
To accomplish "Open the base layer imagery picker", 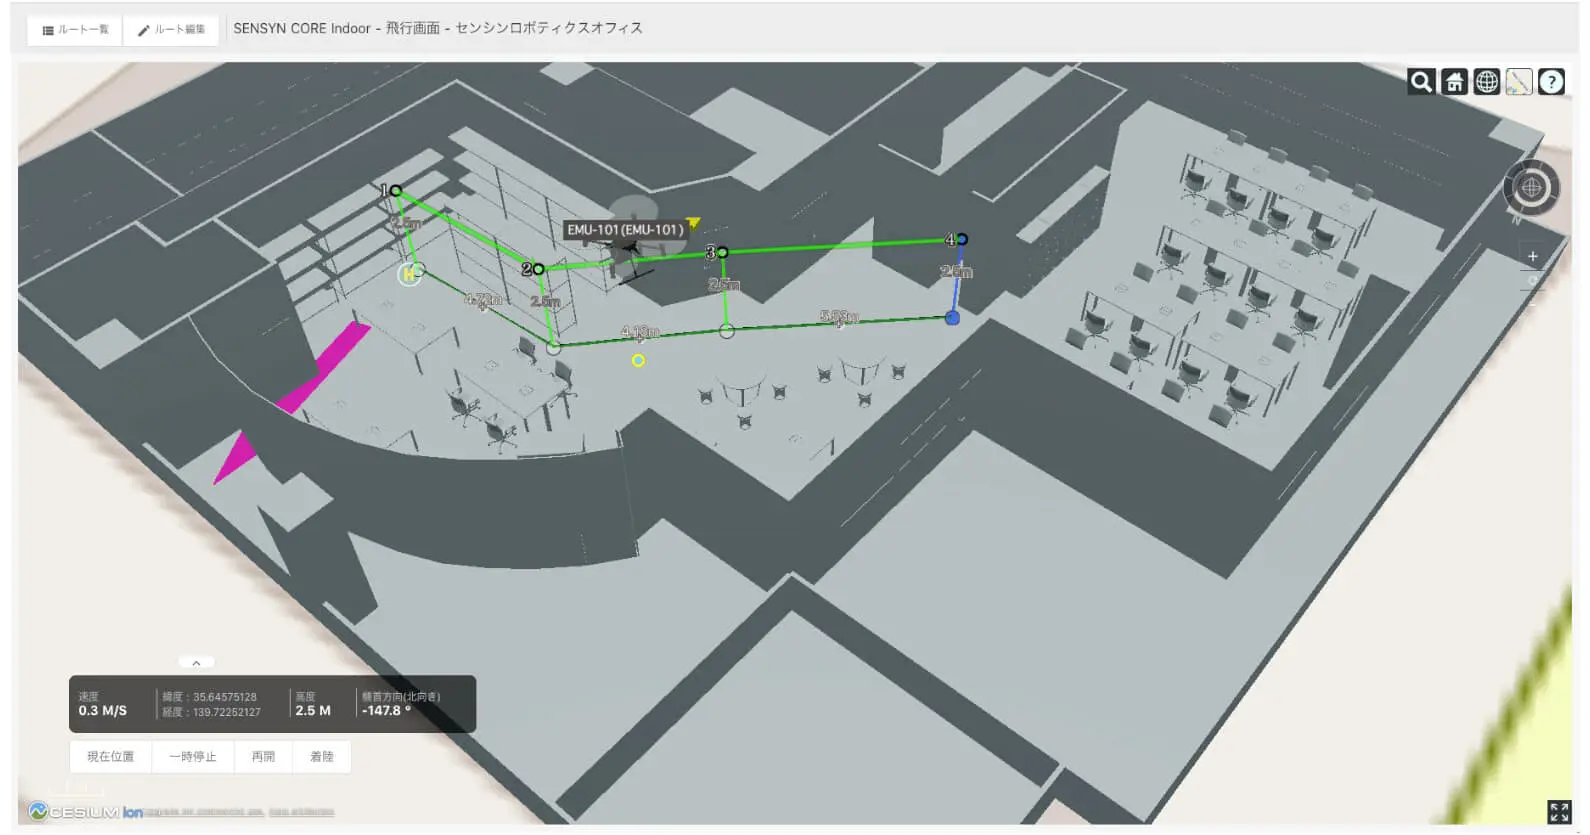I will (x=1519, y=82).
